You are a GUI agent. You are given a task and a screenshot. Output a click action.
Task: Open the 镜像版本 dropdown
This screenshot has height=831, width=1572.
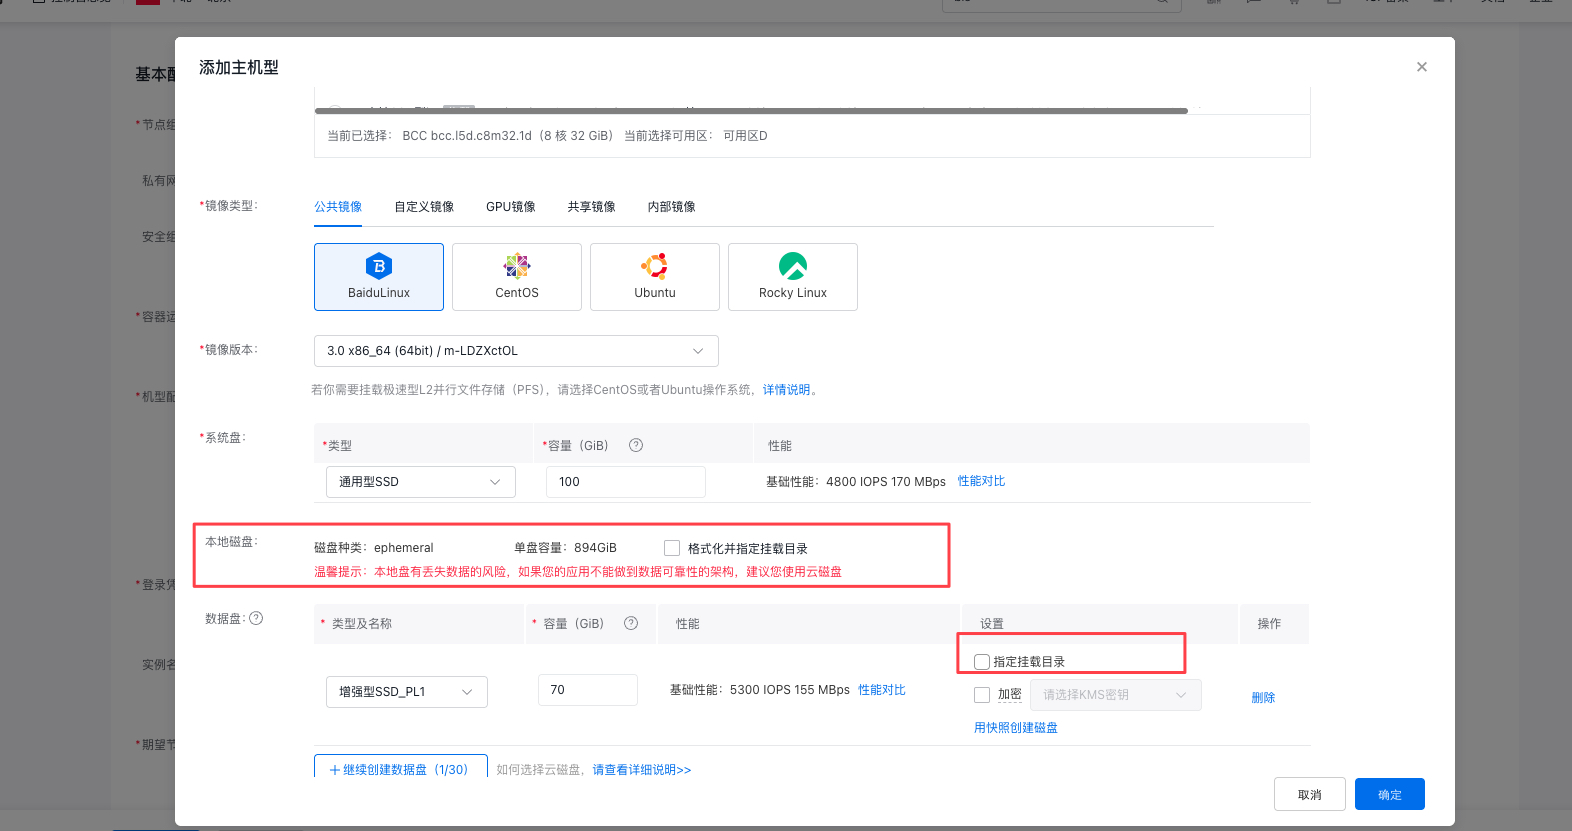[x=516, y=351]
